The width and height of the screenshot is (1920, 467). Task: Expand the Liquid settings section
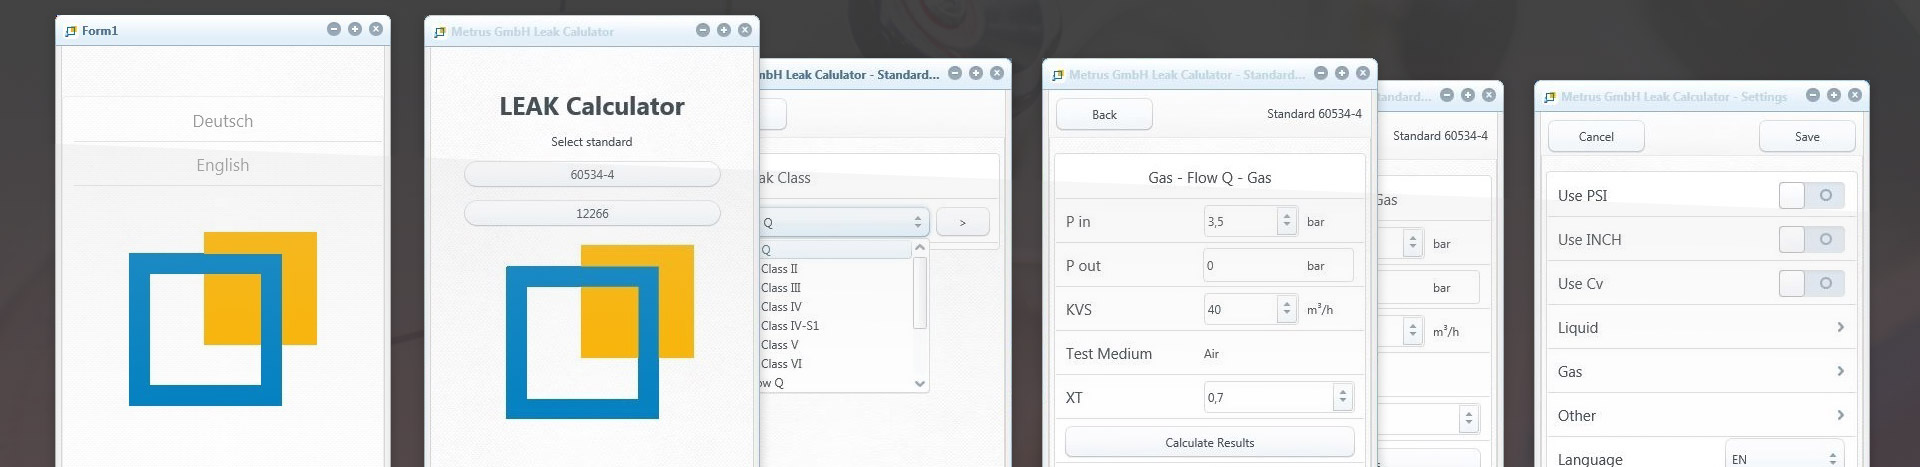pos(1700,328)
